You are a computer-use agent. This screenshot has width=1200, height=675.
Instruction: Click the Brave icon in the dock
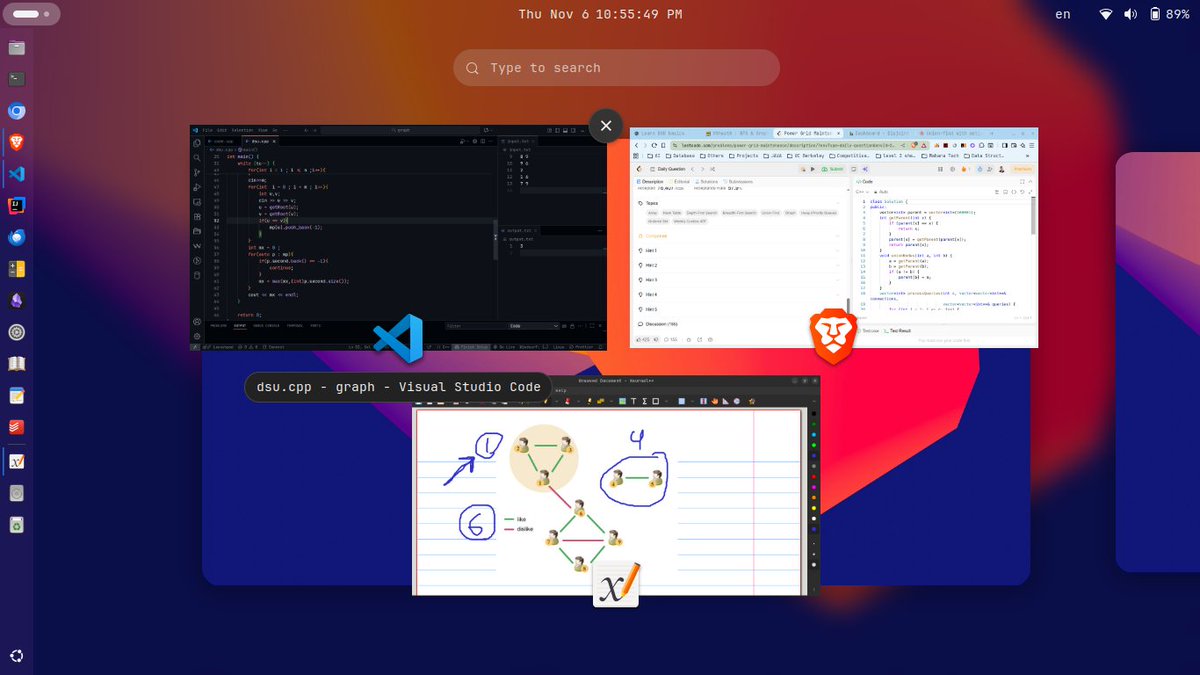pyautogui.click(x=17, y=142)
